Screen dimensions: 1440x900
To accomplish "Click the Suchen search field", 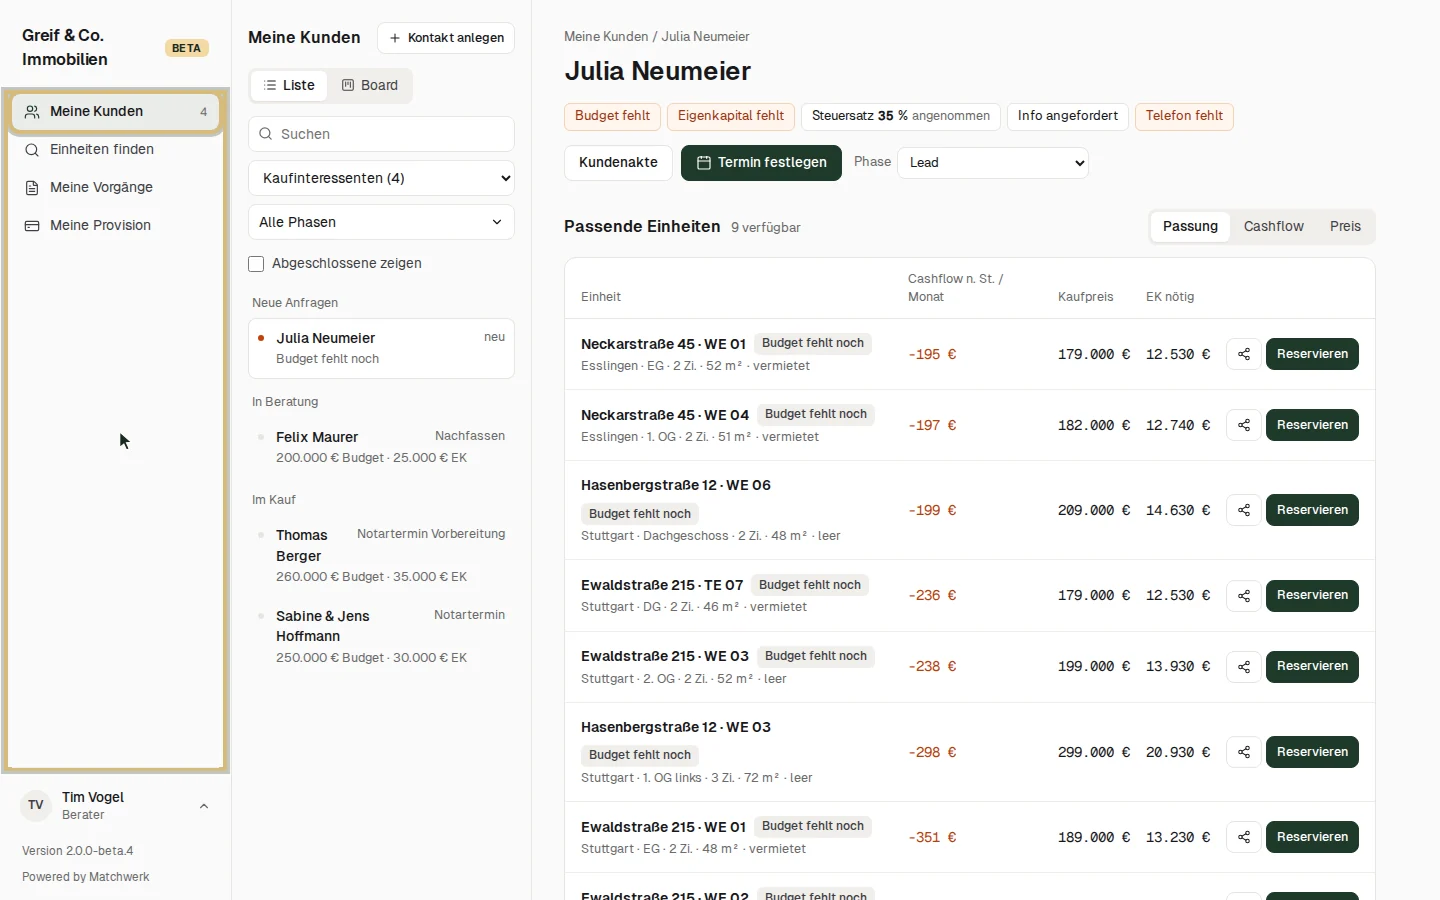I will coord(381,134).
